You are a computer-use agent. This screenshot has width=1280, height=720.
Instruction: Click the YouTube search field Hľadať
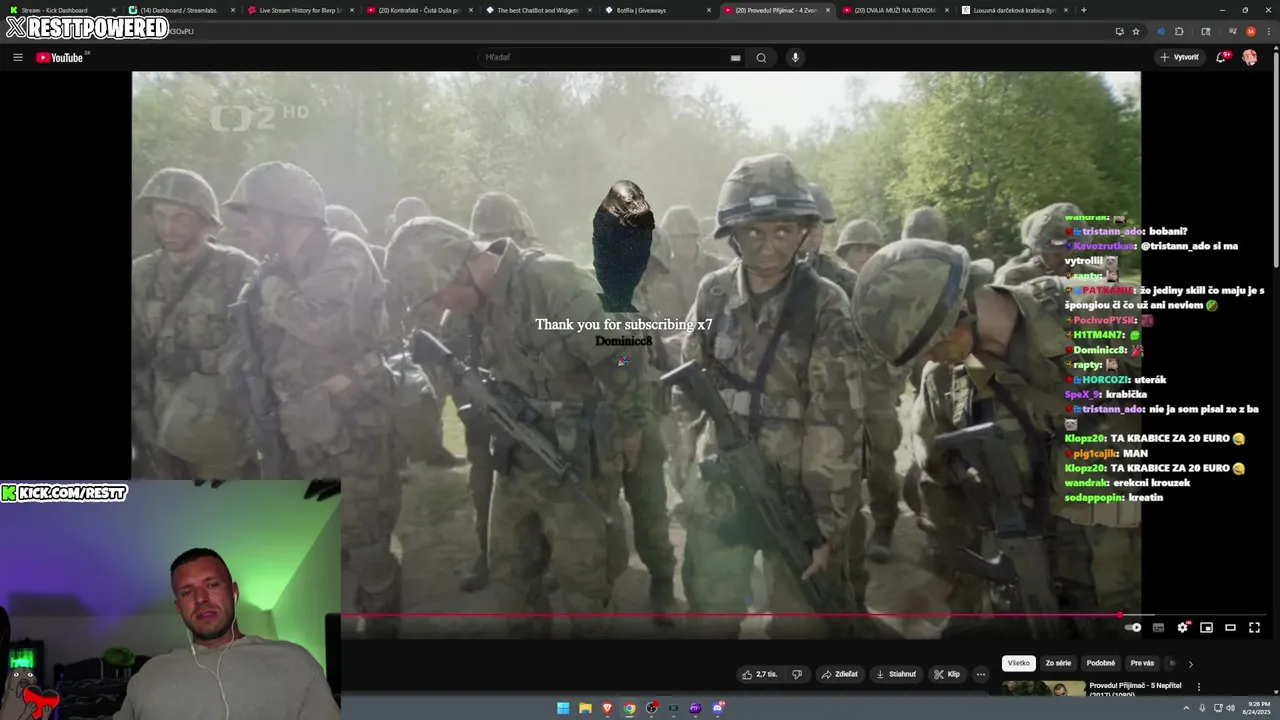[x=605, y=57]
